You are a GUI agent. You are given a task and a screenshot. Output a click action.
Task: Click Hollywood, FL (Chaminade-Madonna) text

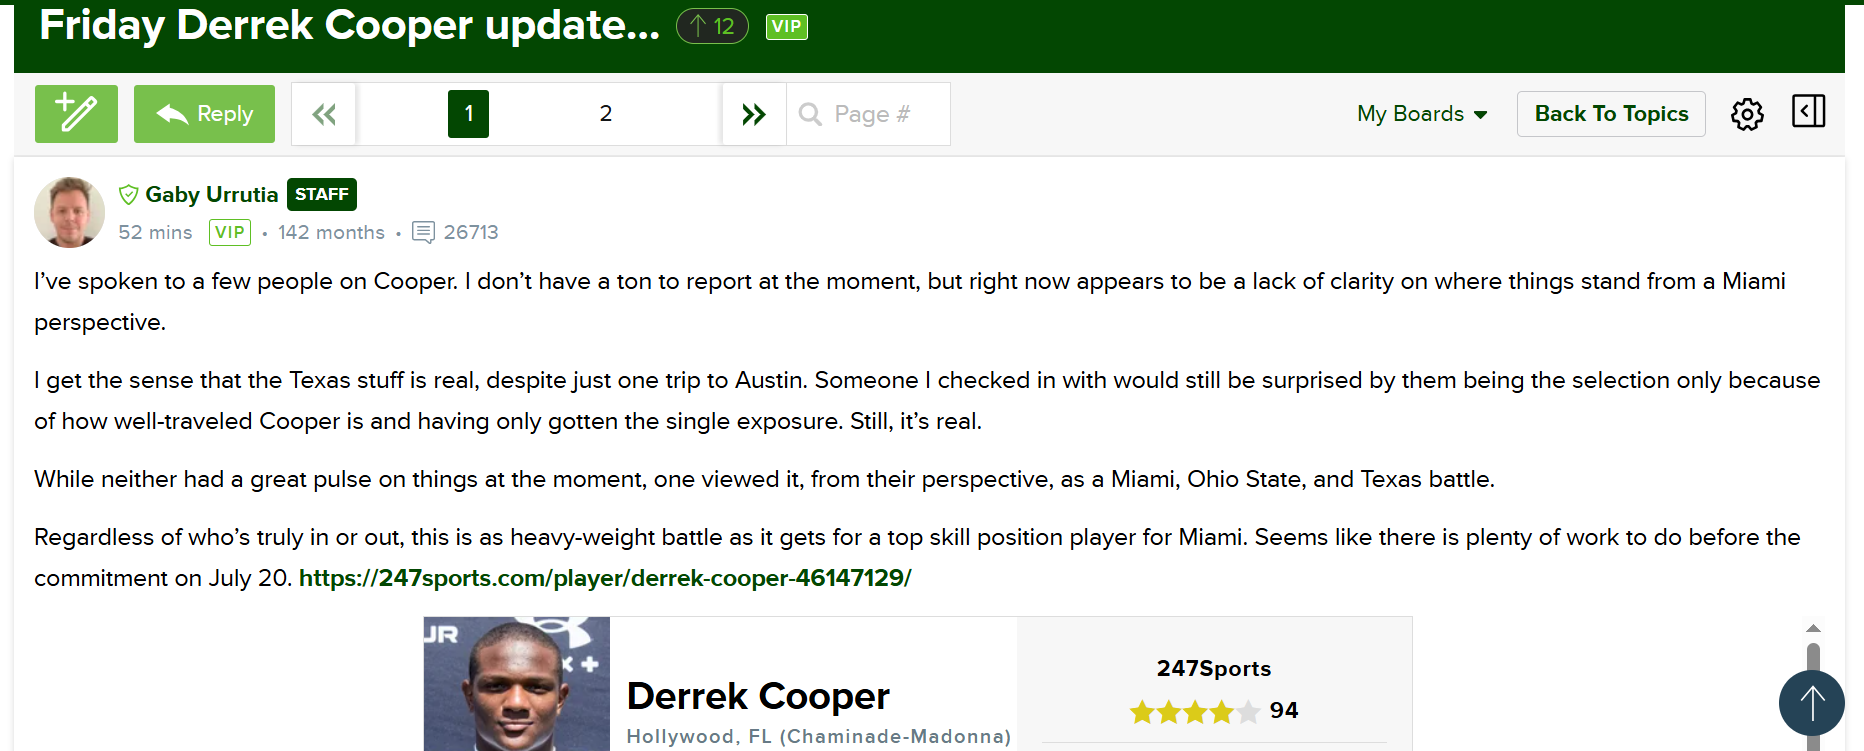click(x=818, y=737)
